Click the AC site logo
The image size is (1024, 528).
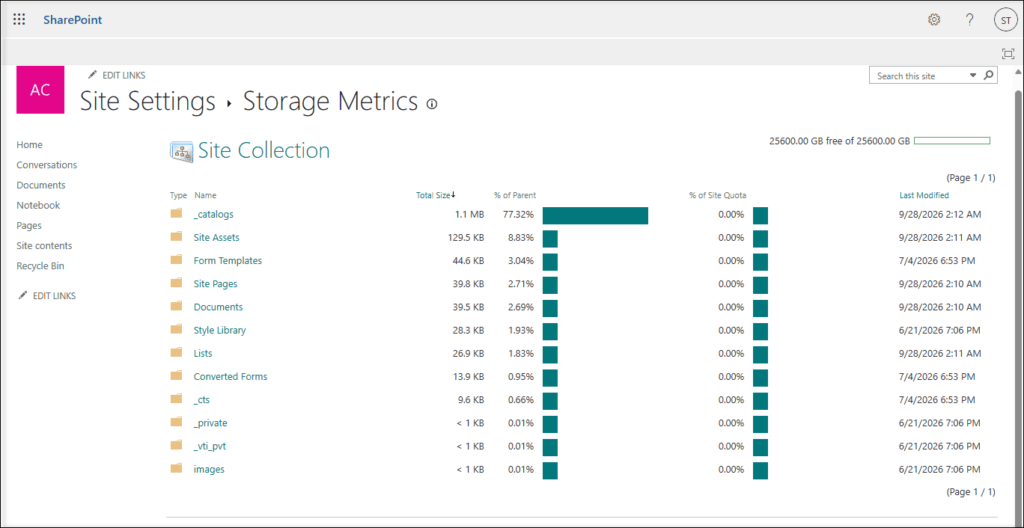pyautogui.click(x=40, y=90)
